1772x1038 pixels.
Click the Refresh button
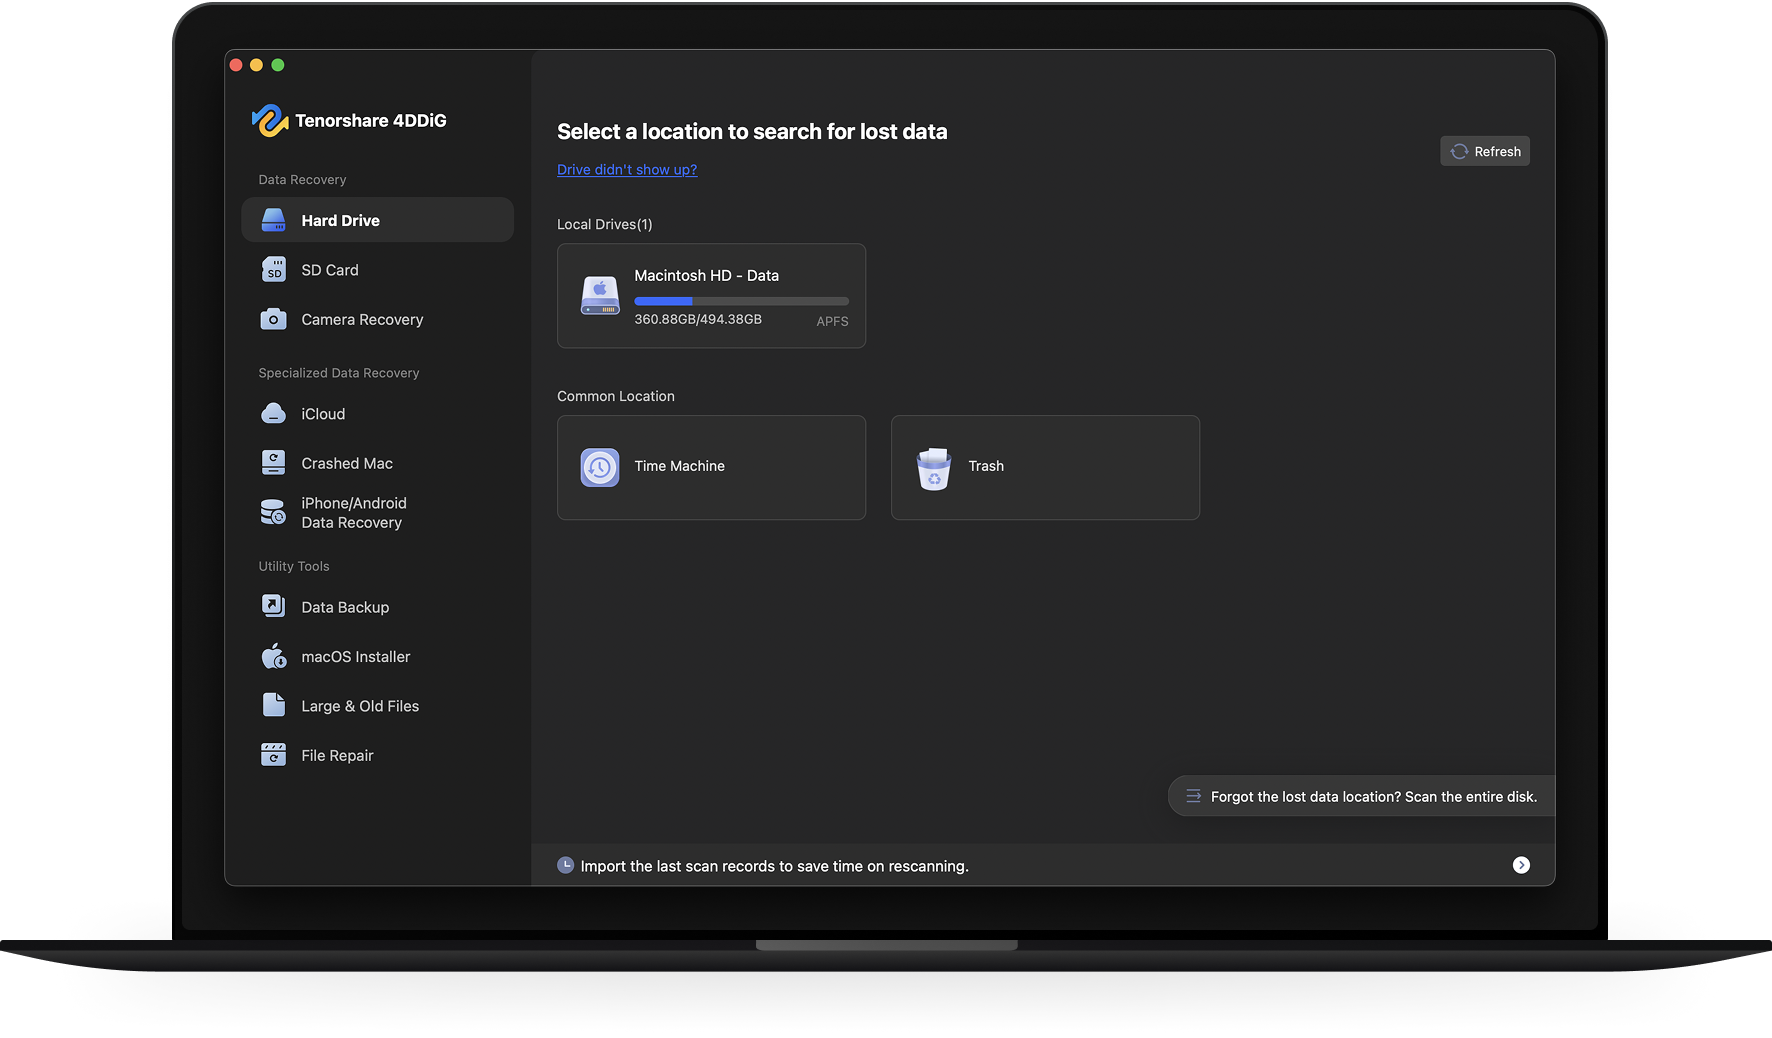(1485, 151)
